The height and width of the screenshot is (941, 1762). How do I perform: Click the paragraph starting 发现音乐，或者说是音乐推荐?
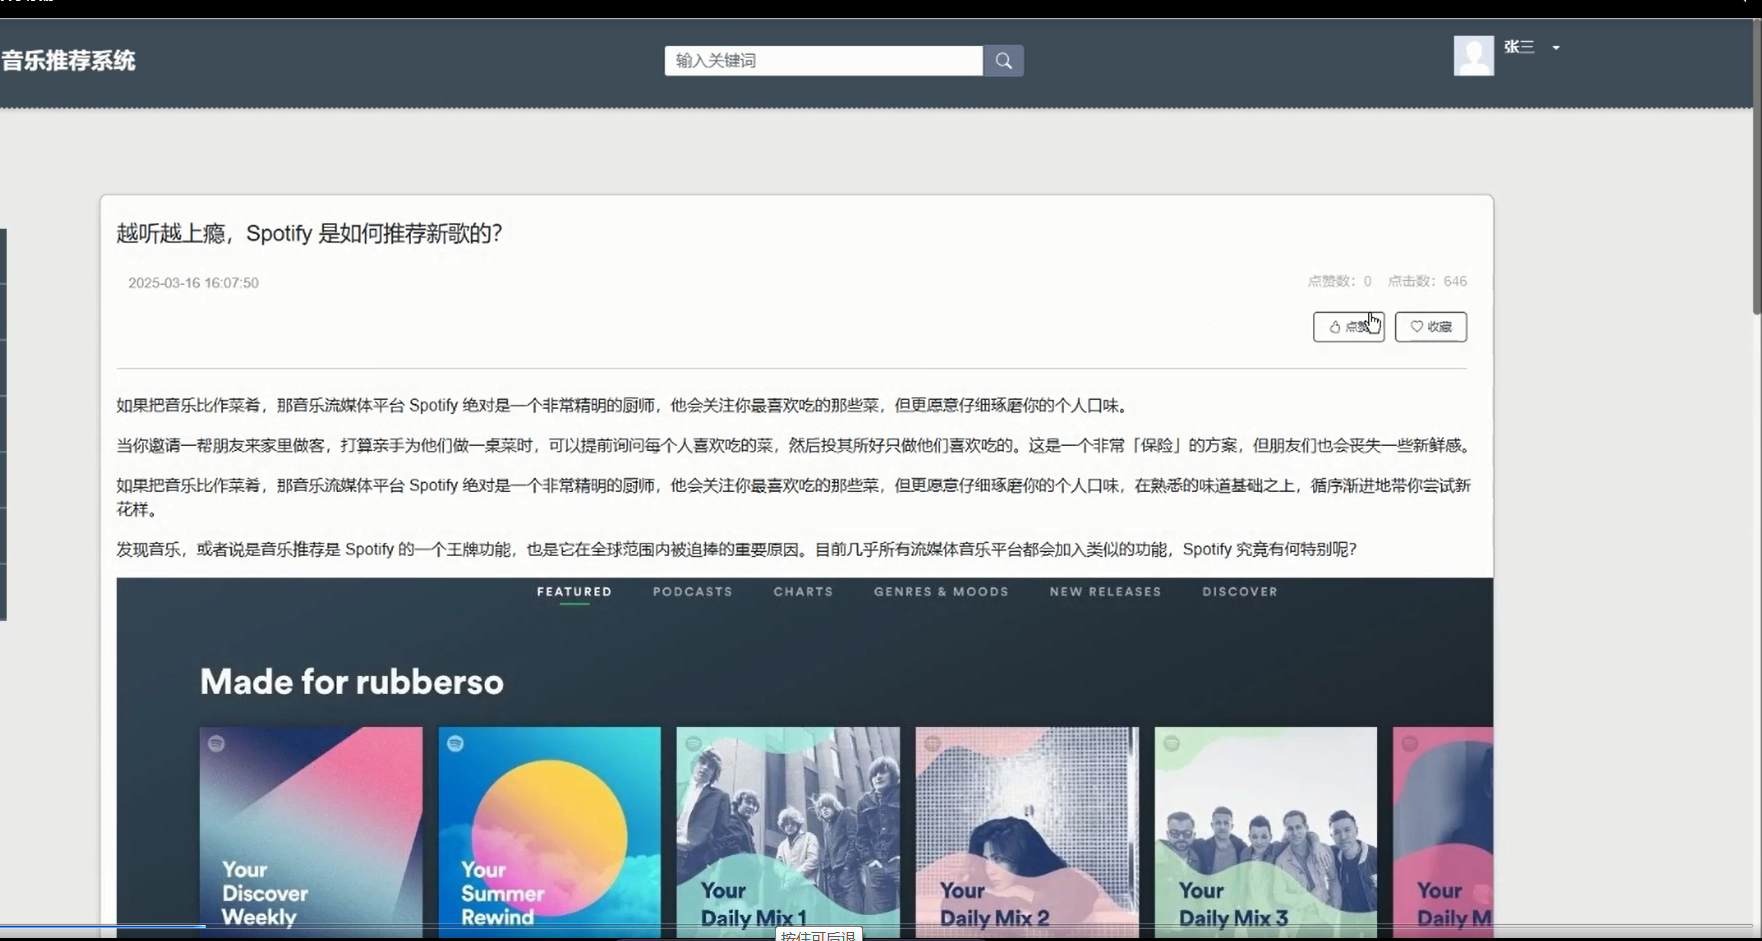tap(736, 550)
